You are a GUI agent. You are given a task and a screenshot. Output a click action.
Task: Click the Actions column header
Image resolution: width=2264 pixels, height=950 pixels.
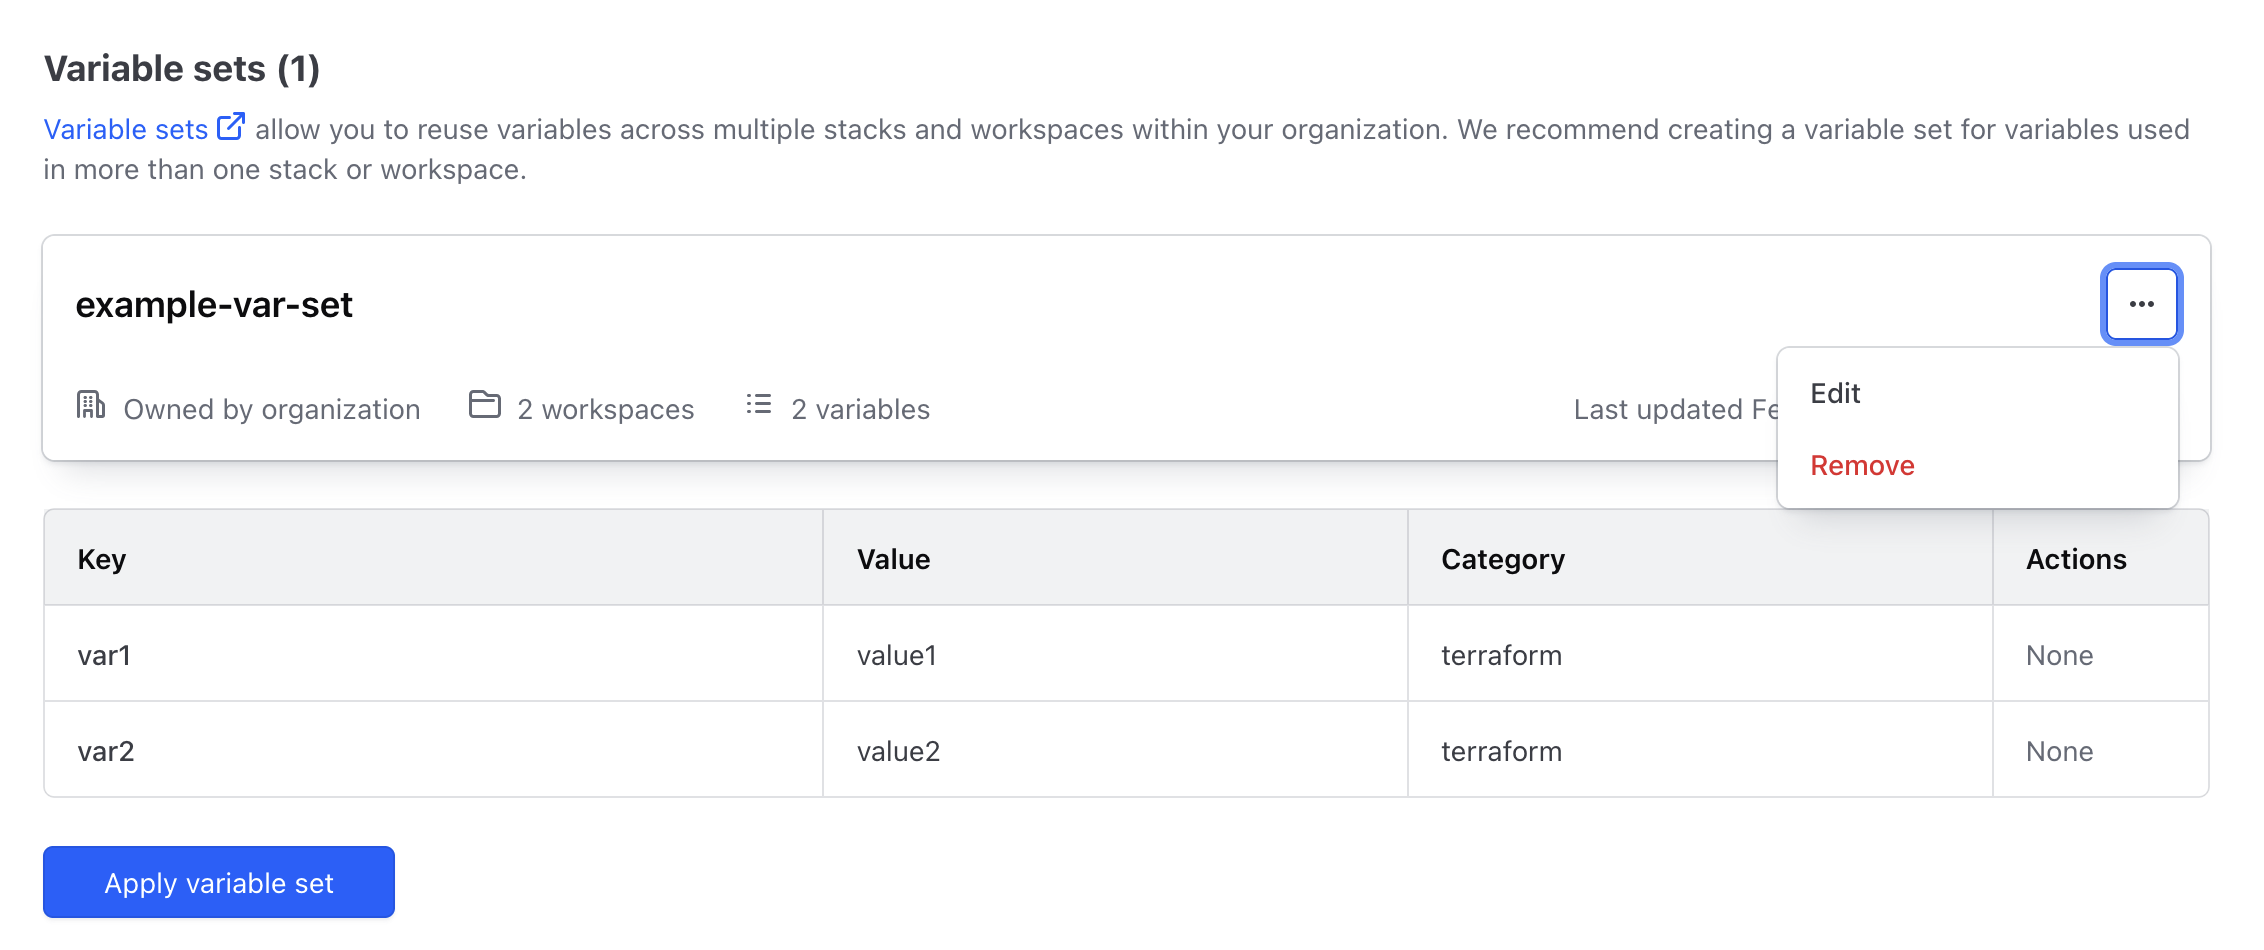2076,559
